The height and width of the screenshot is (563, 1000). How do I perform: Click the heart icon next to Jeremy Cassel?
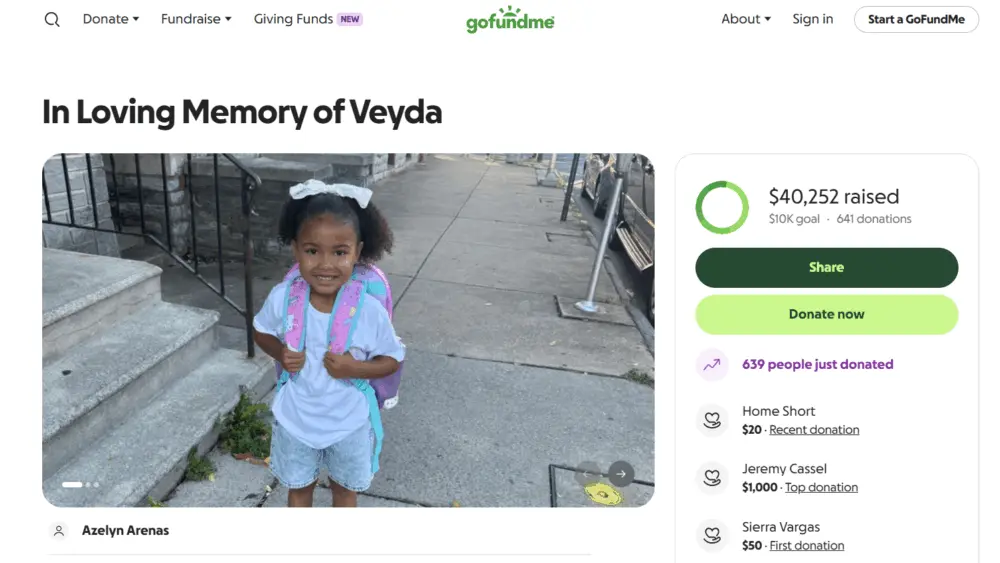pos(712,479)
